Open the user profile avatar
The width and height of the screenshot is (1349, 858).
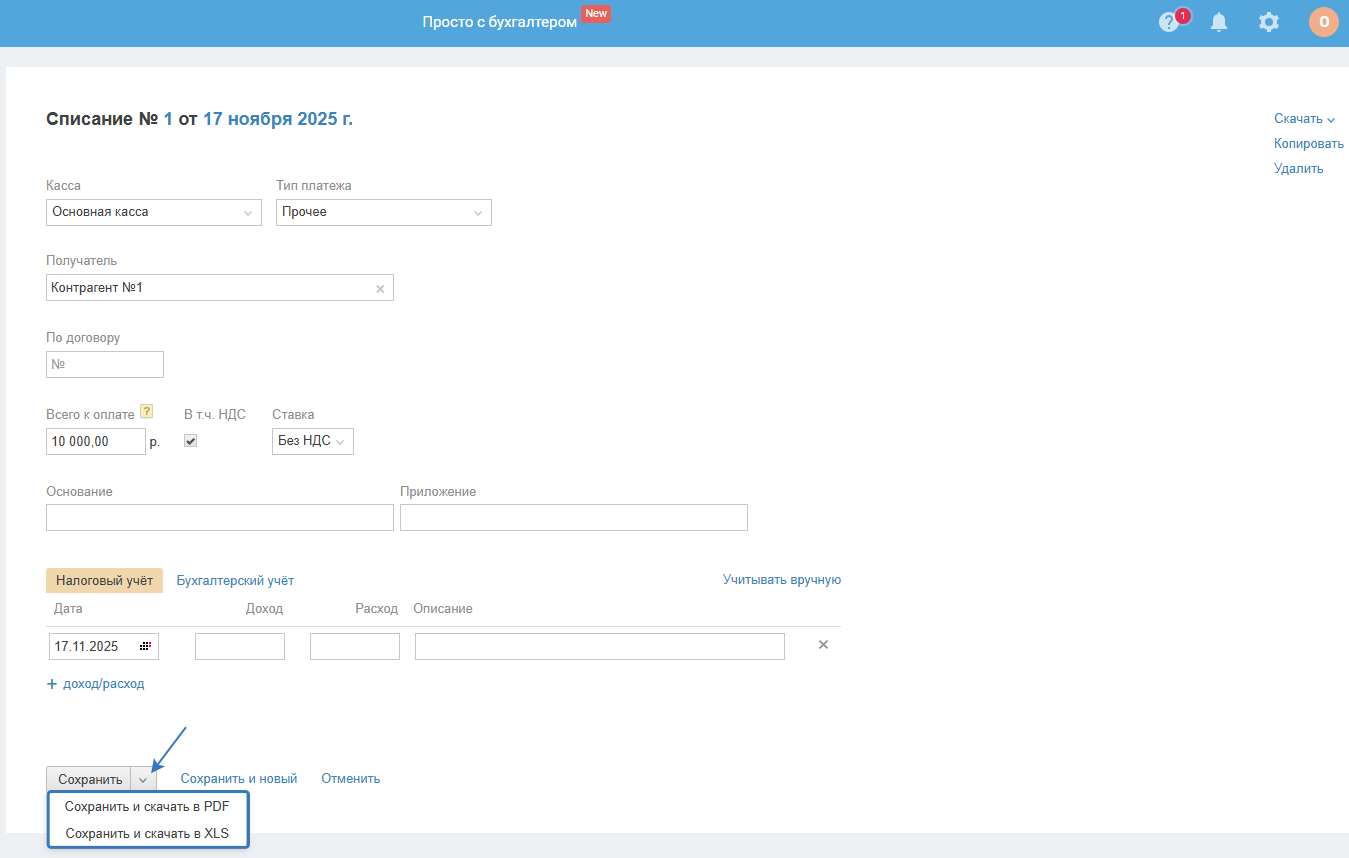(1324, 22)
